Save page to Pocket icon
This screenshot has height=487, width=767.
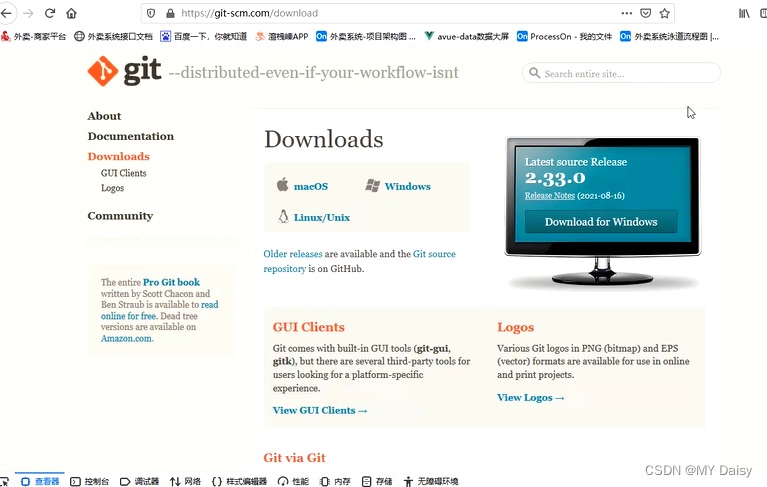point(646,13)
